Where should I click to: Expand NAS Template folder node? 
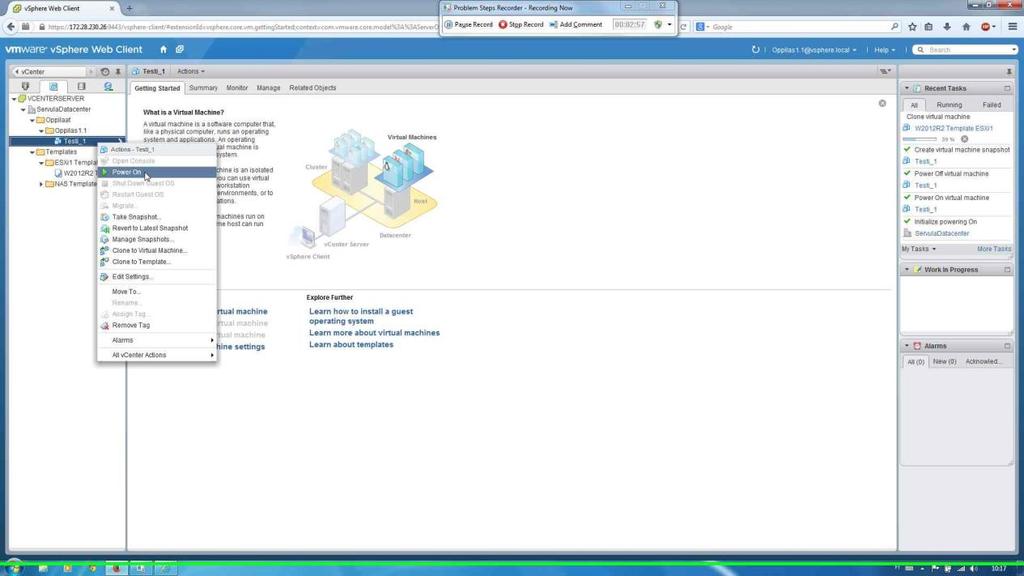coord(41,184)
